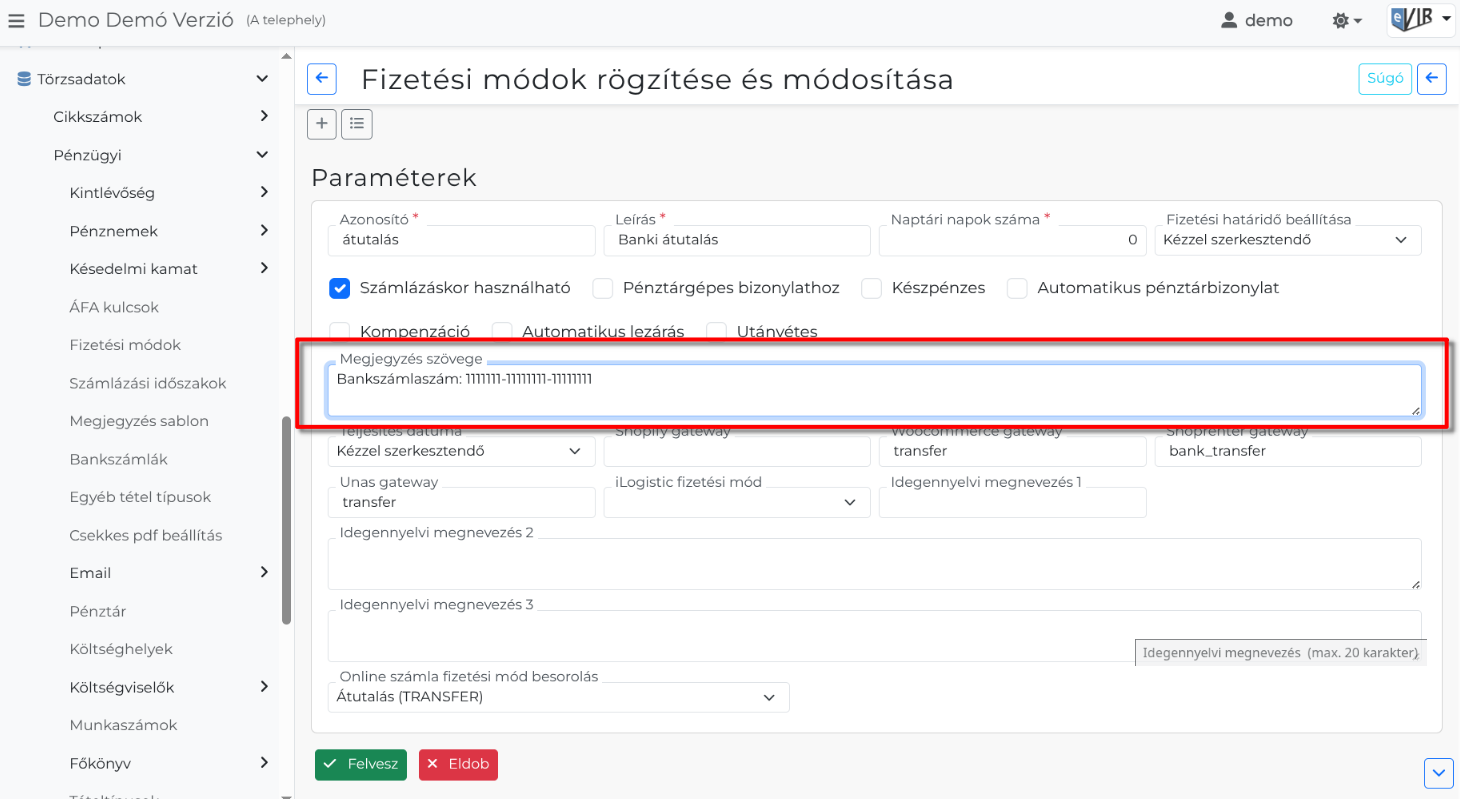Click into Megjegyzés szövege text area
The height and width of the screenshot is (800, 1460).
872,390
